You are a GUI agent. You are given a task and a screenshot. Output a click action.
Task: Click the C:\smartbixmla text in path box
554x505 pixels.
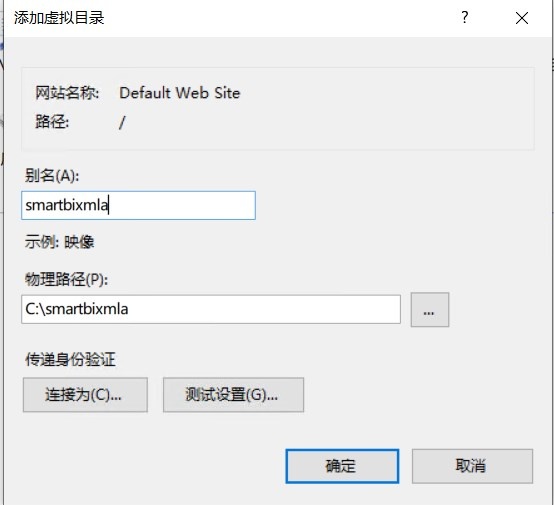[x=77, y=309]
